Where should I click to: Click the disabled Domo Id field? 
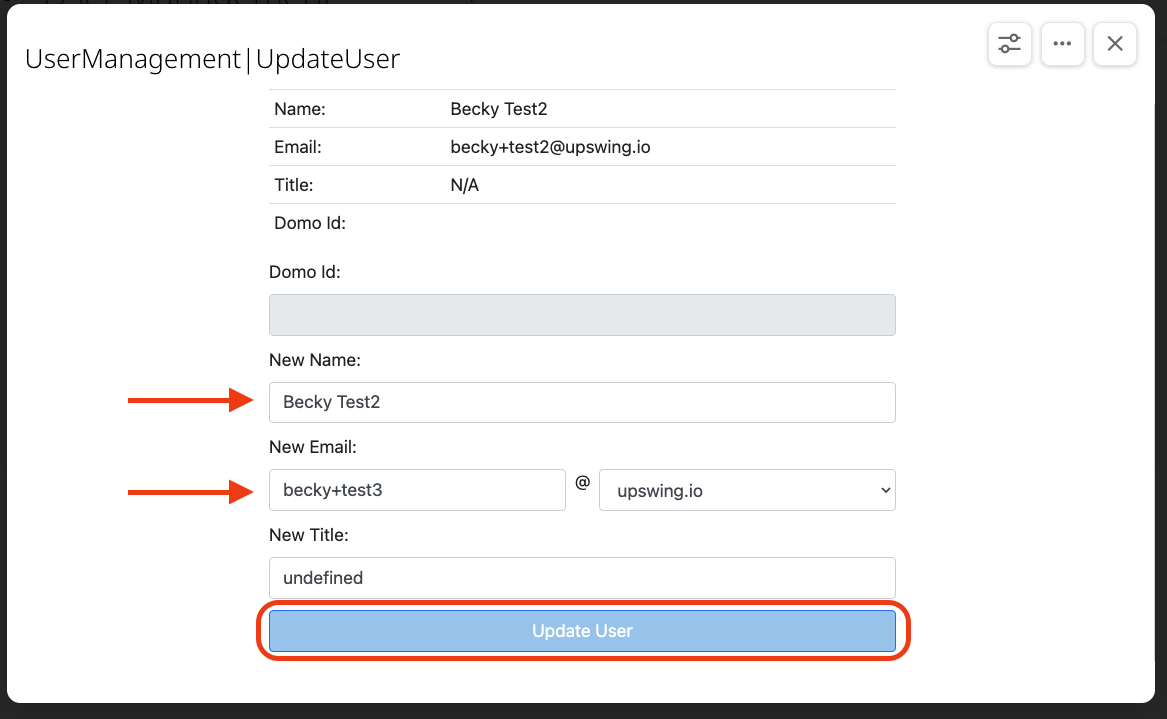click(x=582, y=315)
